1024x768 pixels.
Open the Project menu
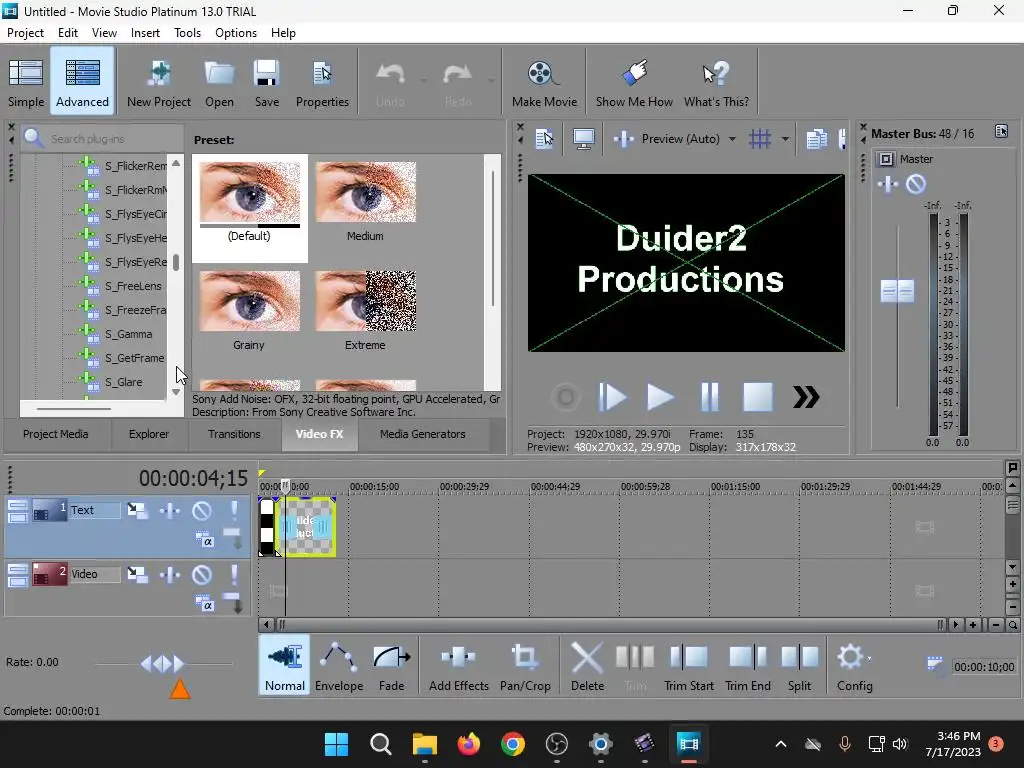(25, 33)
